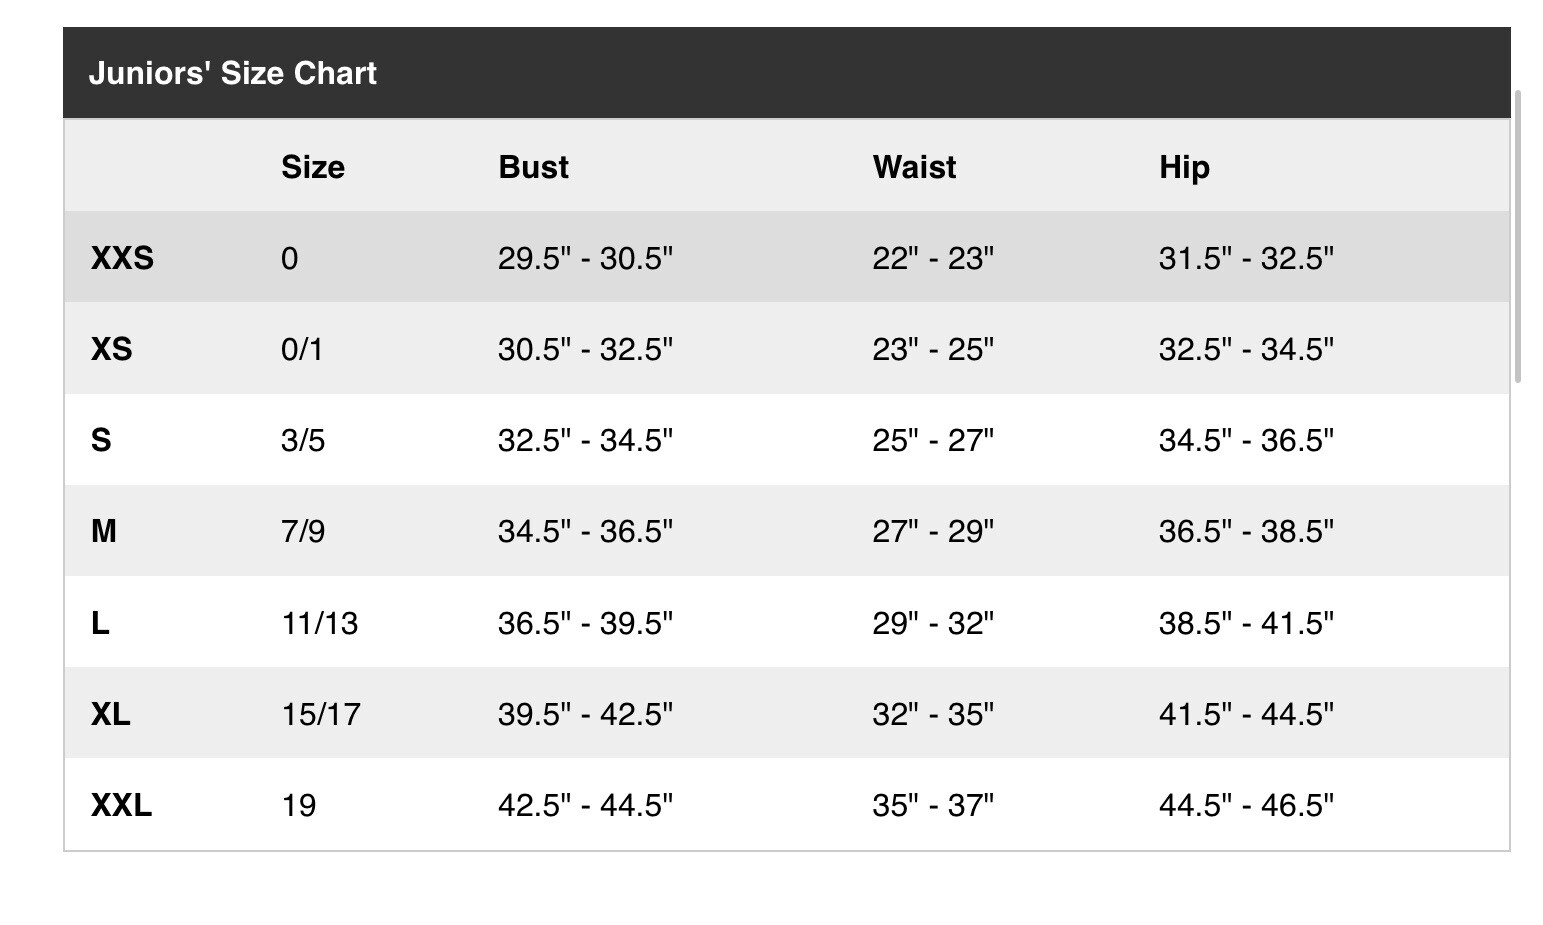Viewport: 1543px width, 925px height.
Task: Click the Juniors' Size Chart title
Action: [233, 73]
